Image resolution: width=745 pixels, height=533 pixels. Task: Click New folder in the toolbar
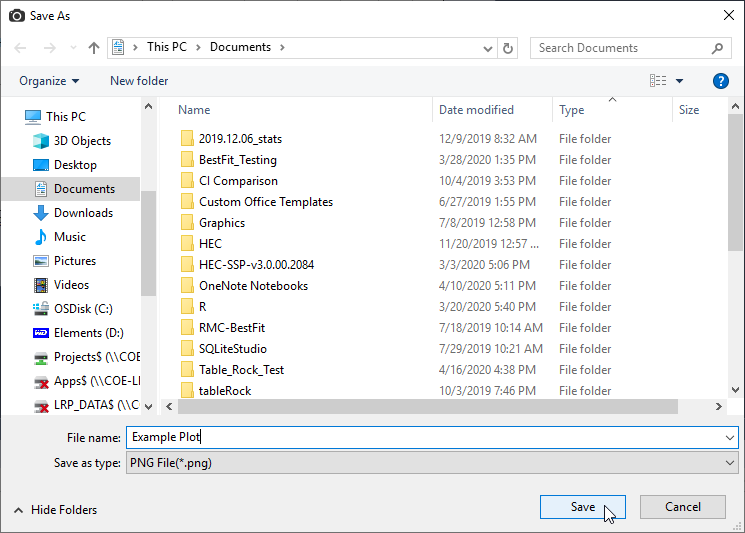pyautogui.click(x=139, y=81)
